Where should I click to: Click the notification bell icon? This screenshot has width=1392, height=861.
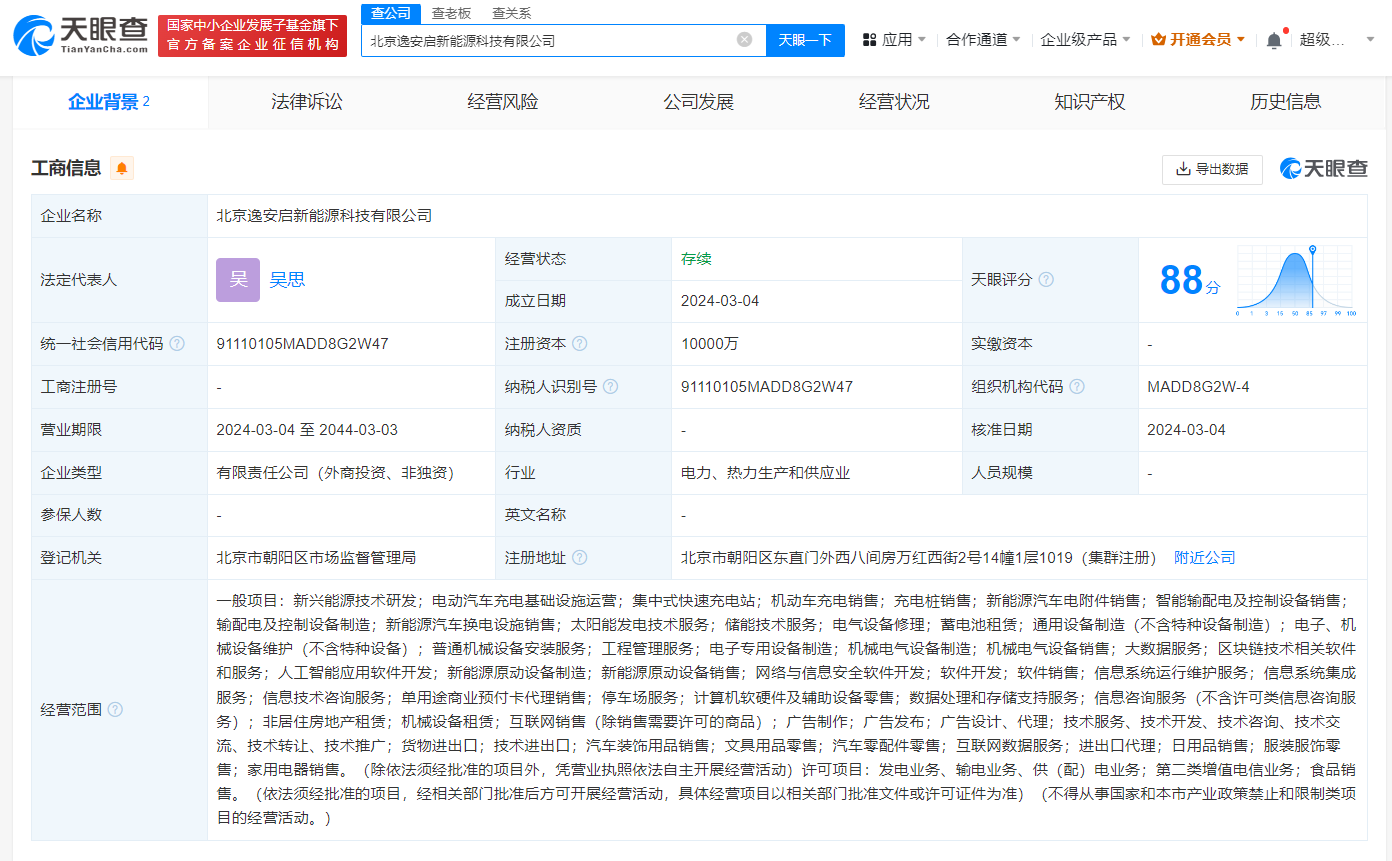1273,40
